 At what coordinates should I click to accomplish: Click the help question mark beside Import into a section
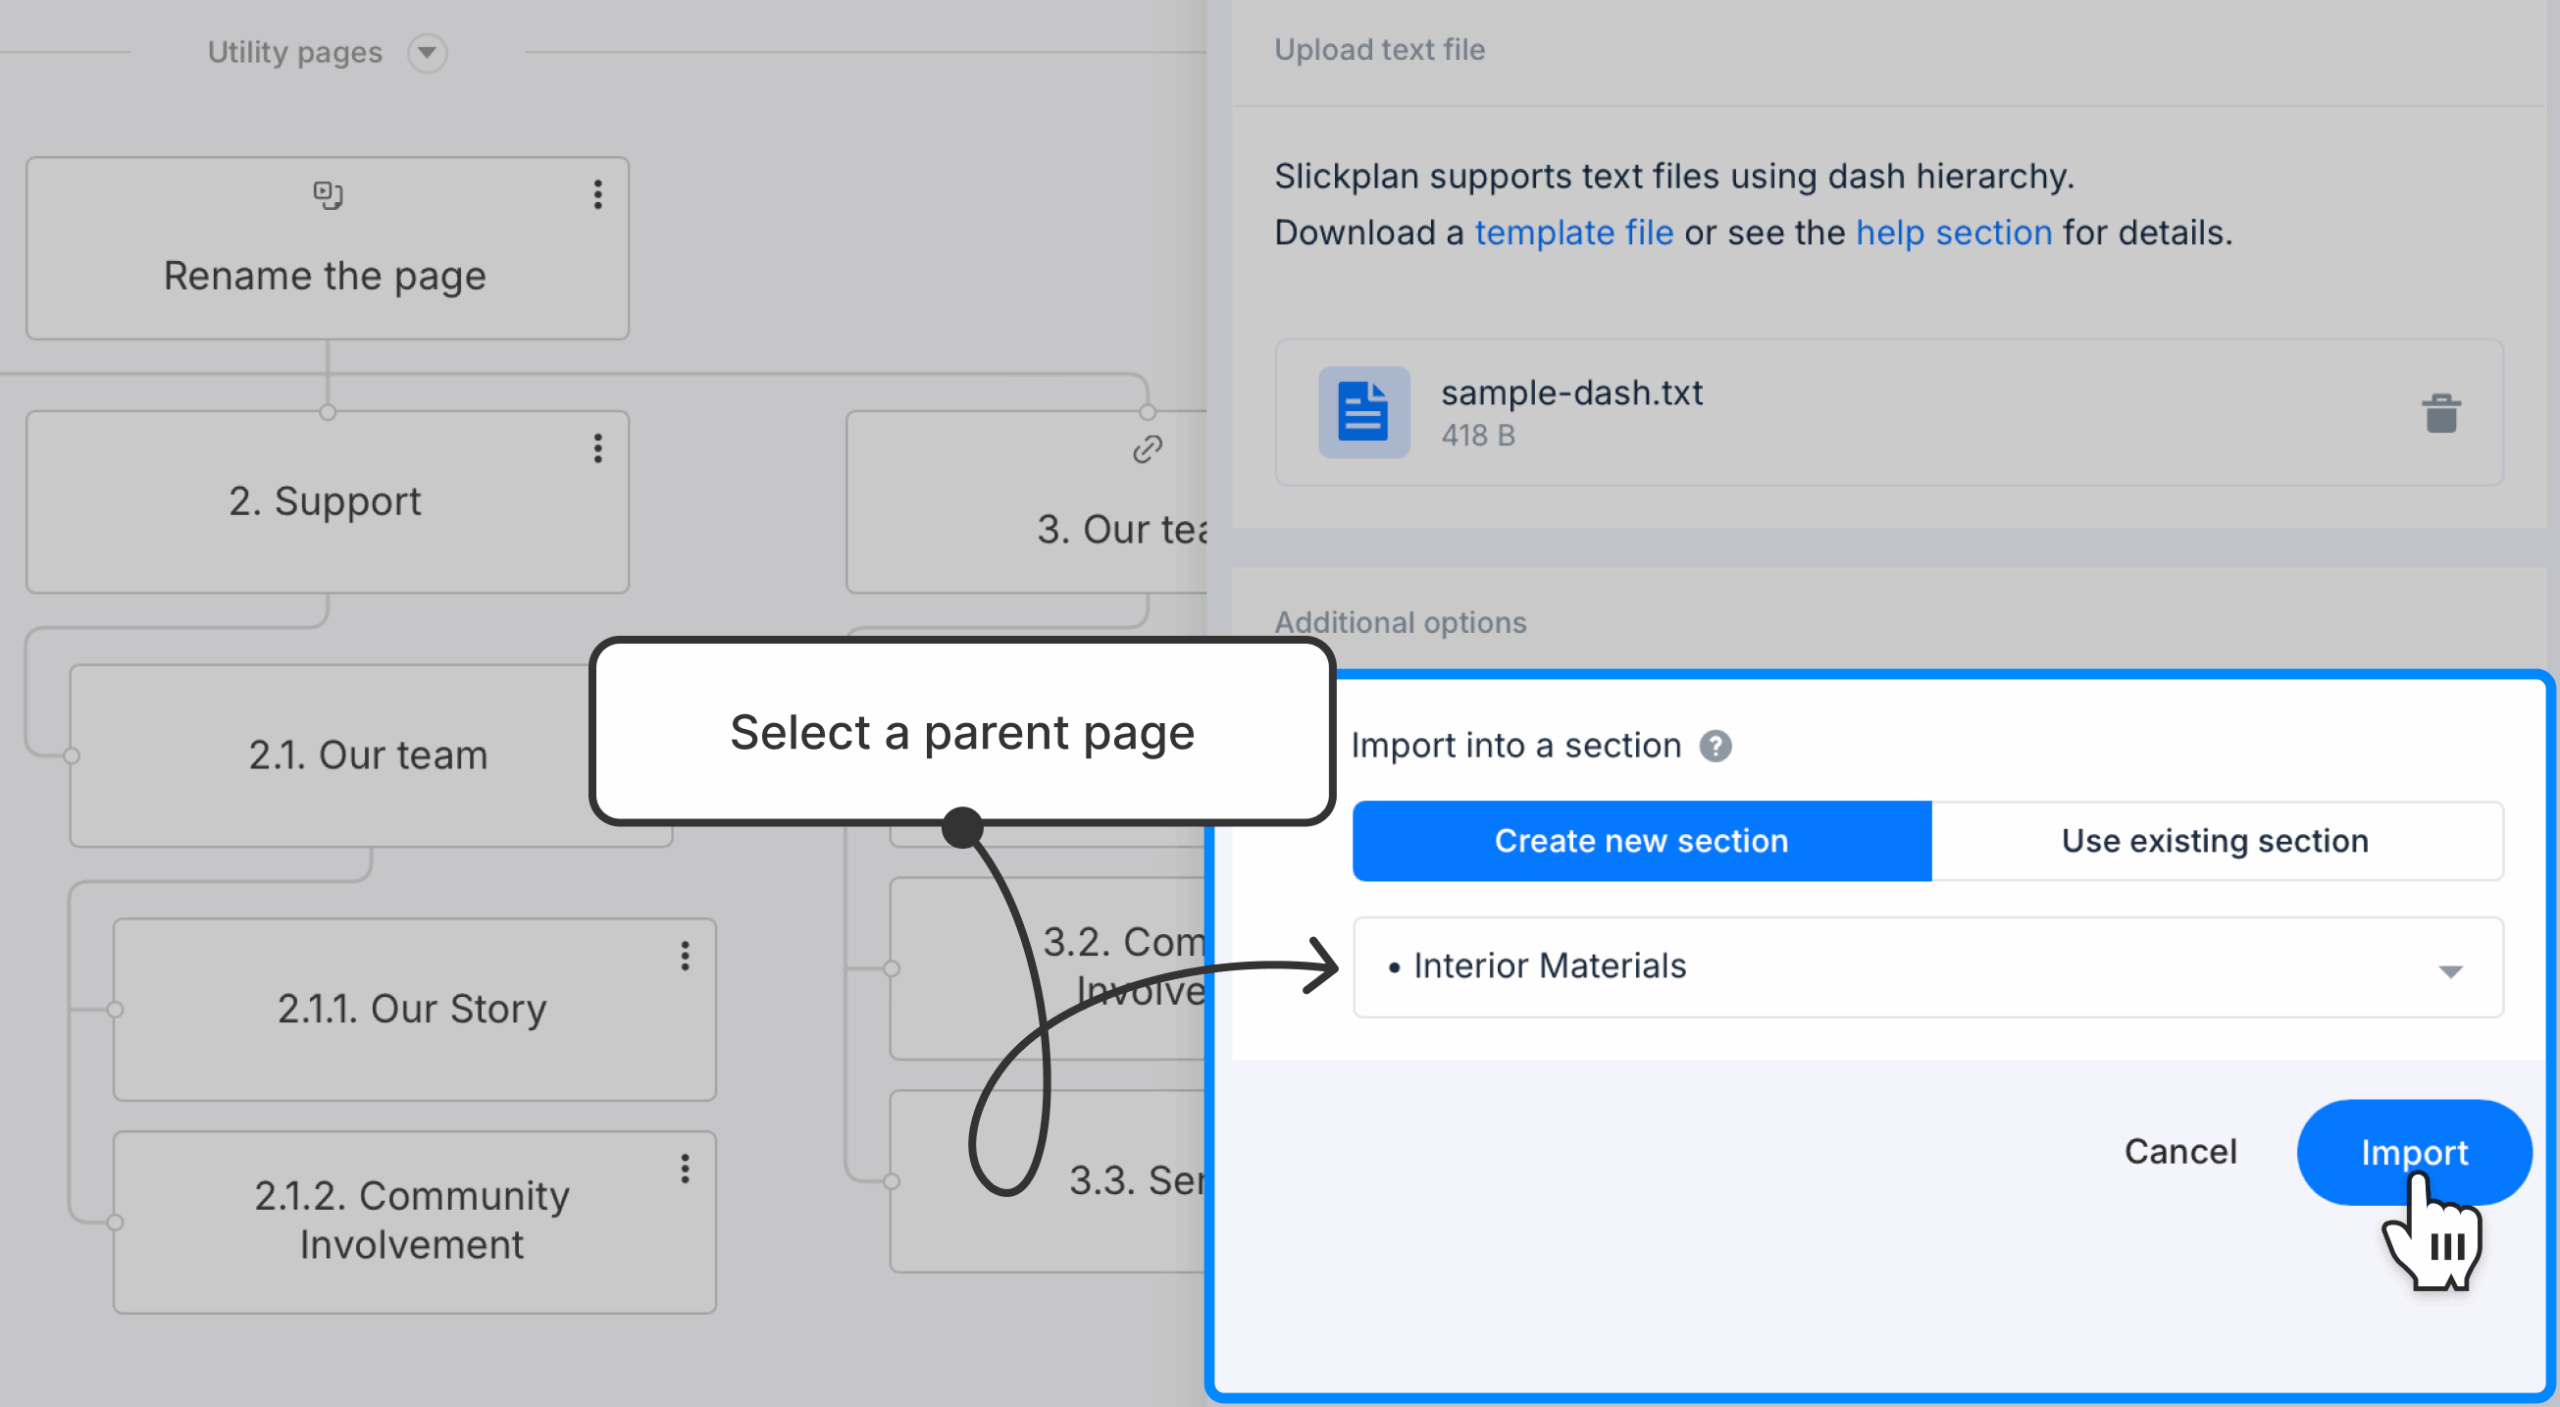pyautogui.click(x=1716, y=746)
